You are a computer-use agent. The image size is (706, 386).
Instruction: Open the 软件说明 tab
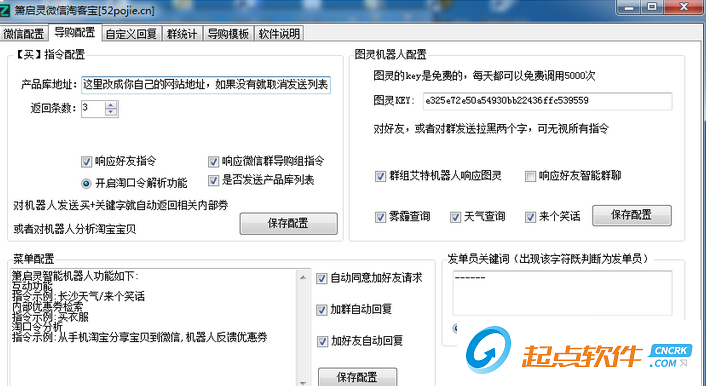pos(279,34)
